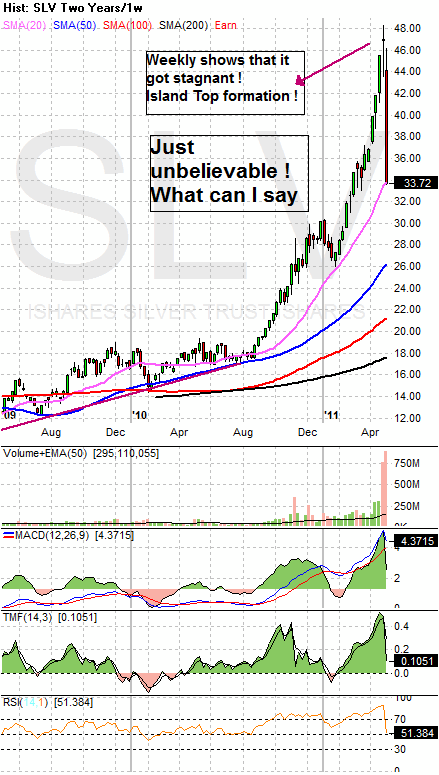Click the 38.00 price axis label
The height and width of the screenshot is (775, 439).
coord(407,137)
